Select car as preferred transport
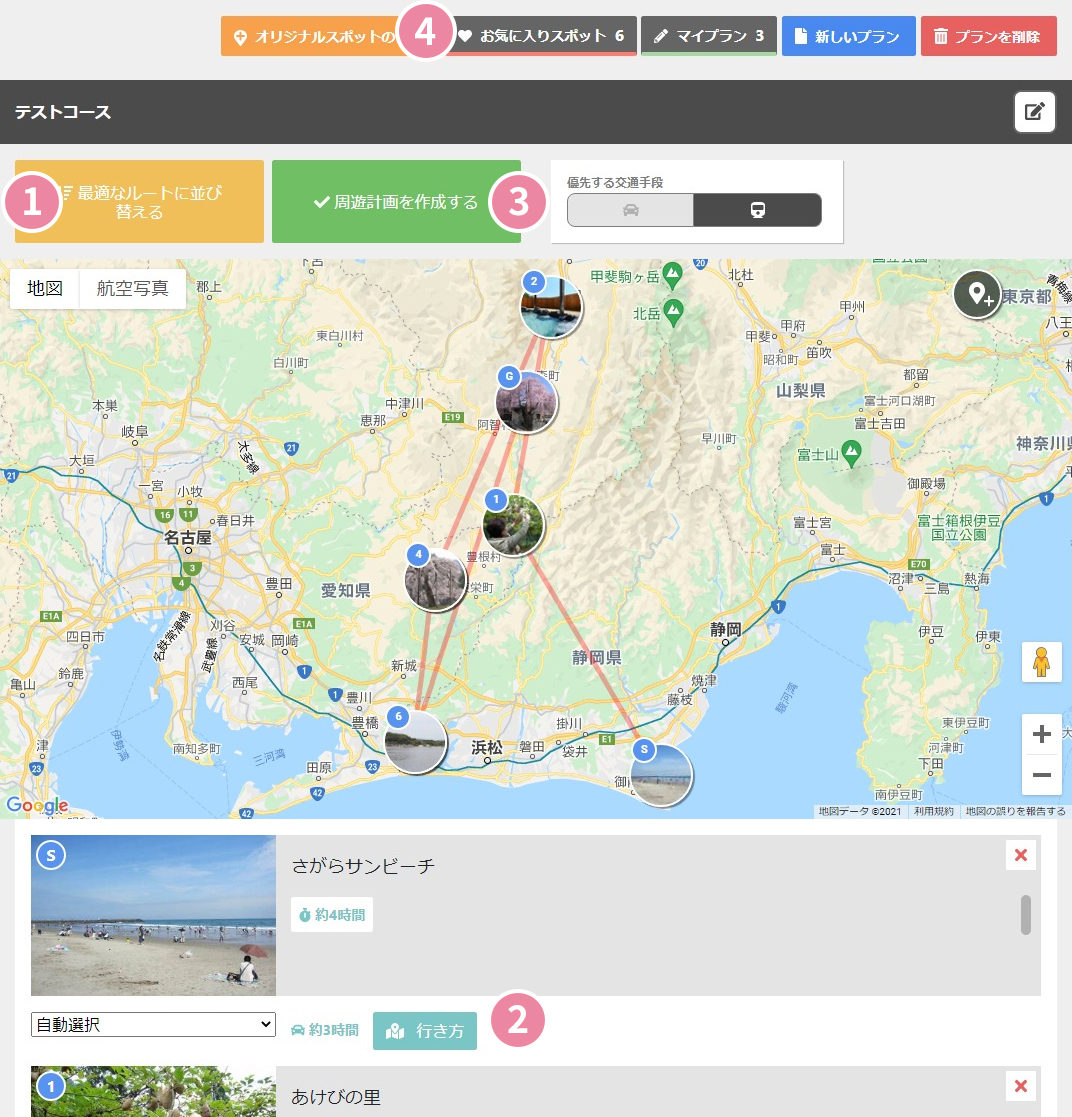Image resolution: width=1072 pixels, height=1117 pixels. click(630, 210)
